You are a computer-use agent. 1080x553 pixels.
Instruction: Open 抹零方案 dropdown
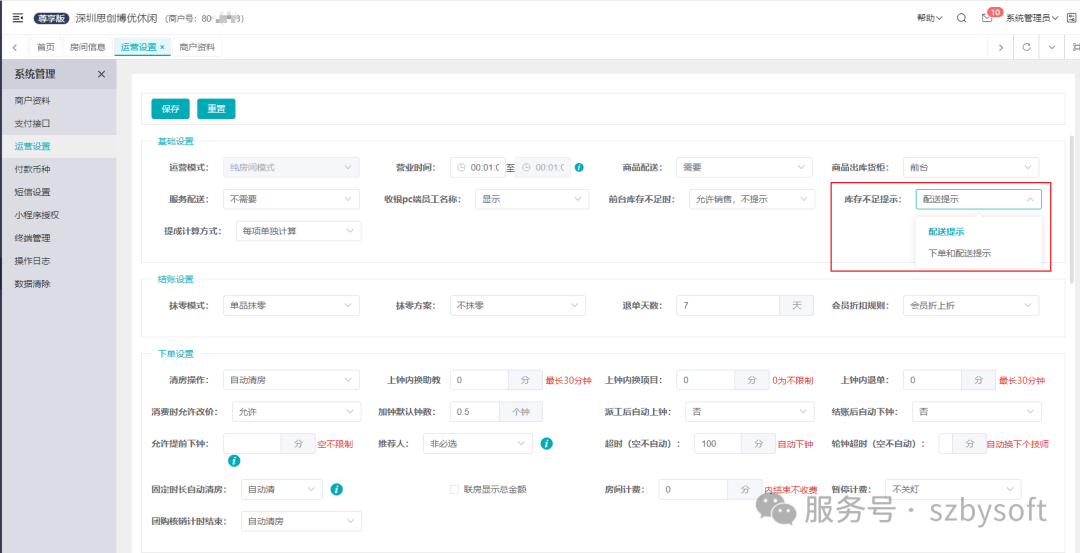(518, 305)
